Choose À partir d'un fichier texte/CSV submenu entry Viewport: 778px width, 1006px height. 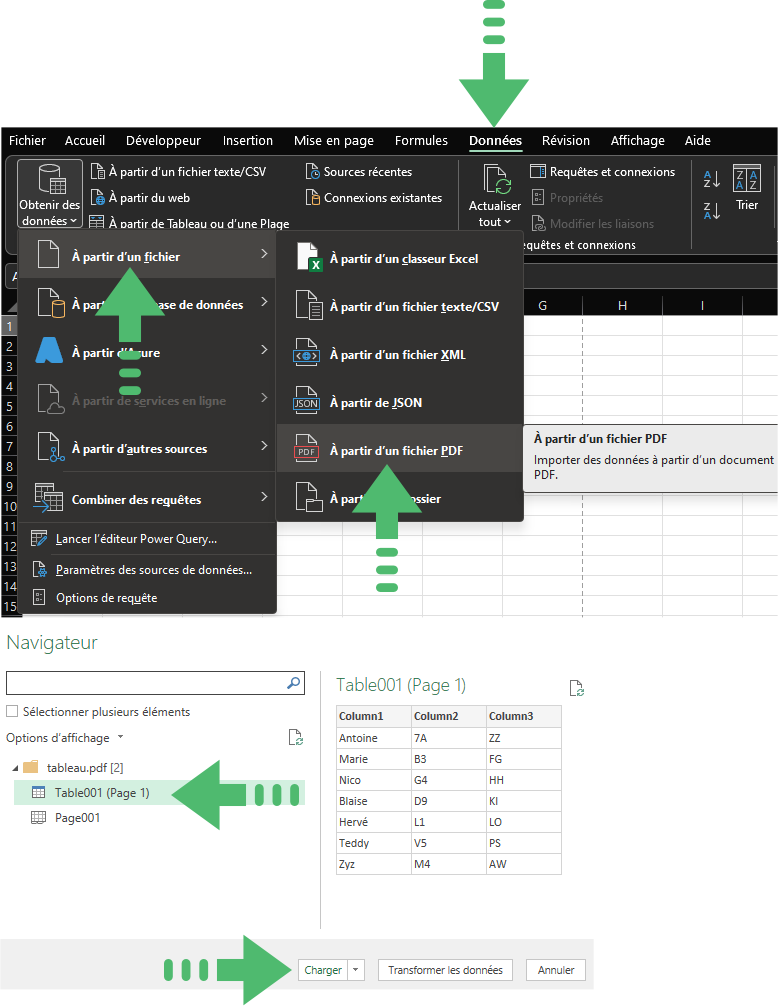(400, 306)
